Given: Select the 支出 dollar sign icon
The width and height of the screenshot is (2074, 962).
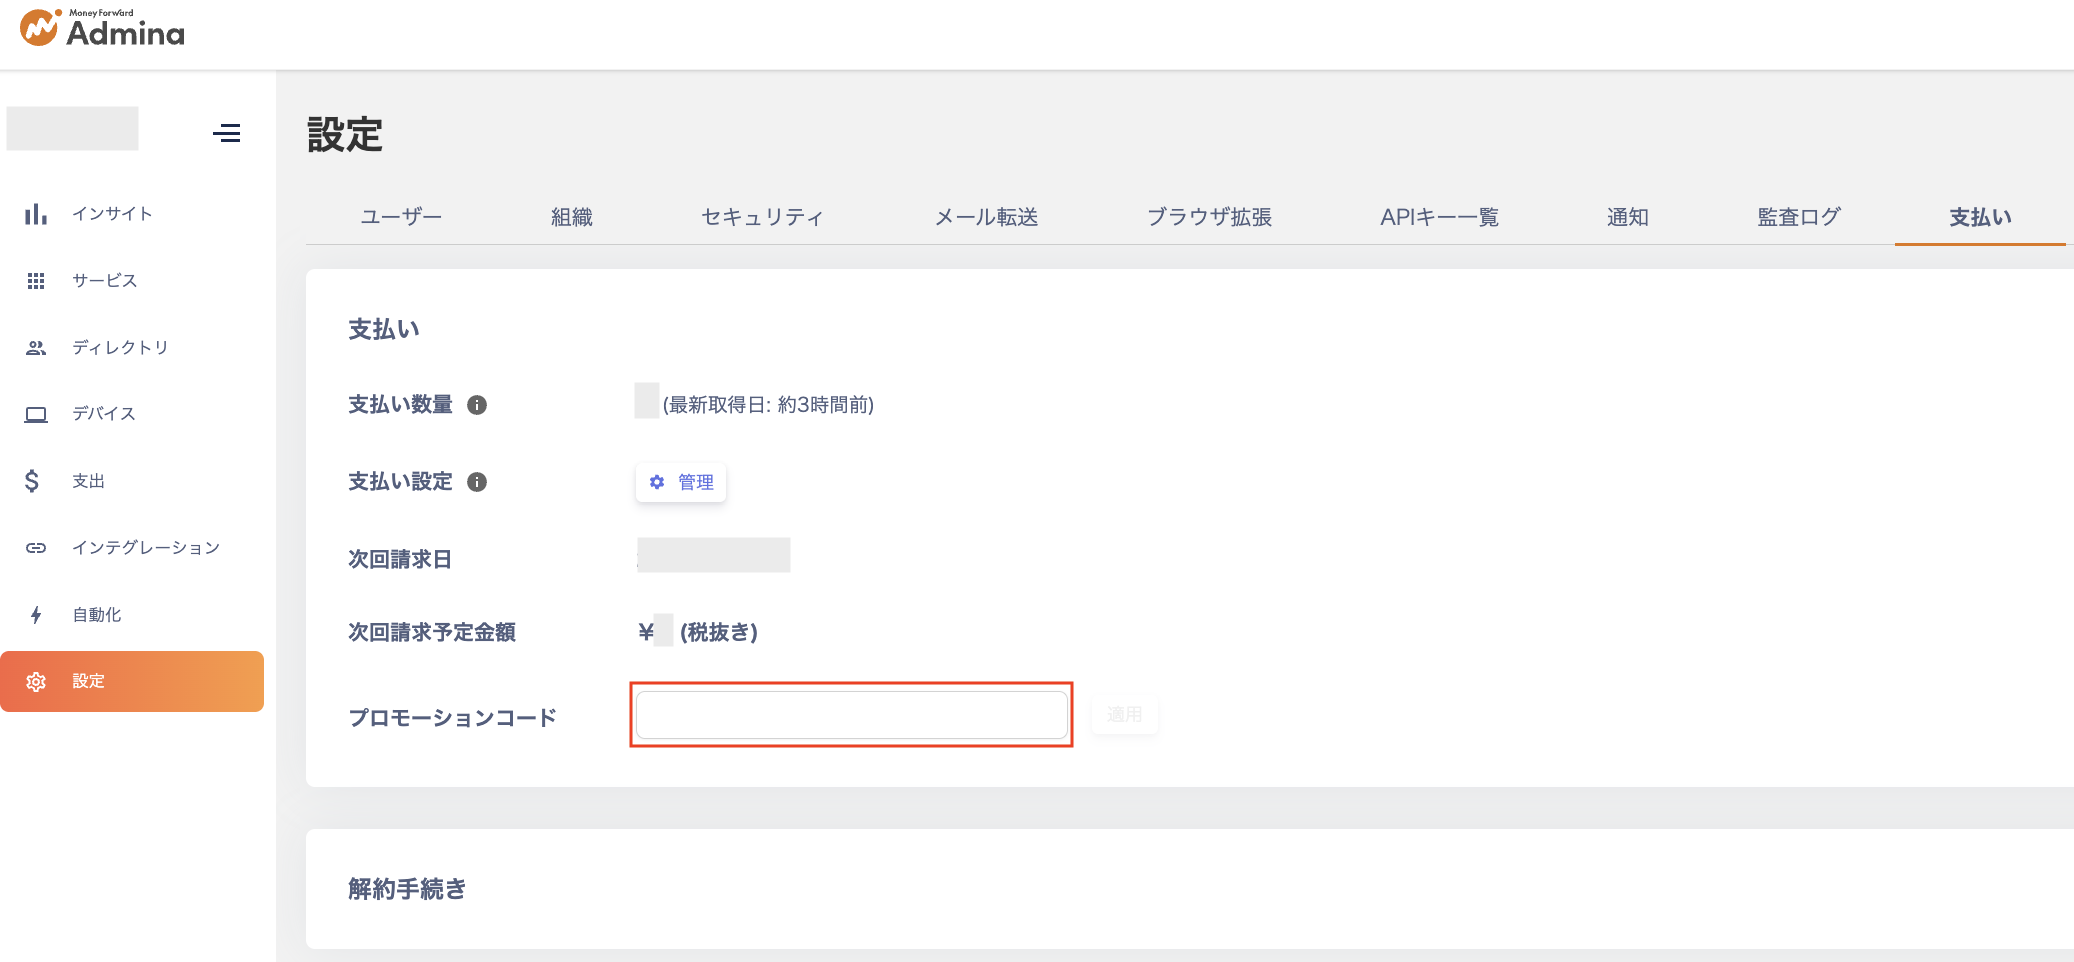Looking at the screenshot, I should click(33, 481).
